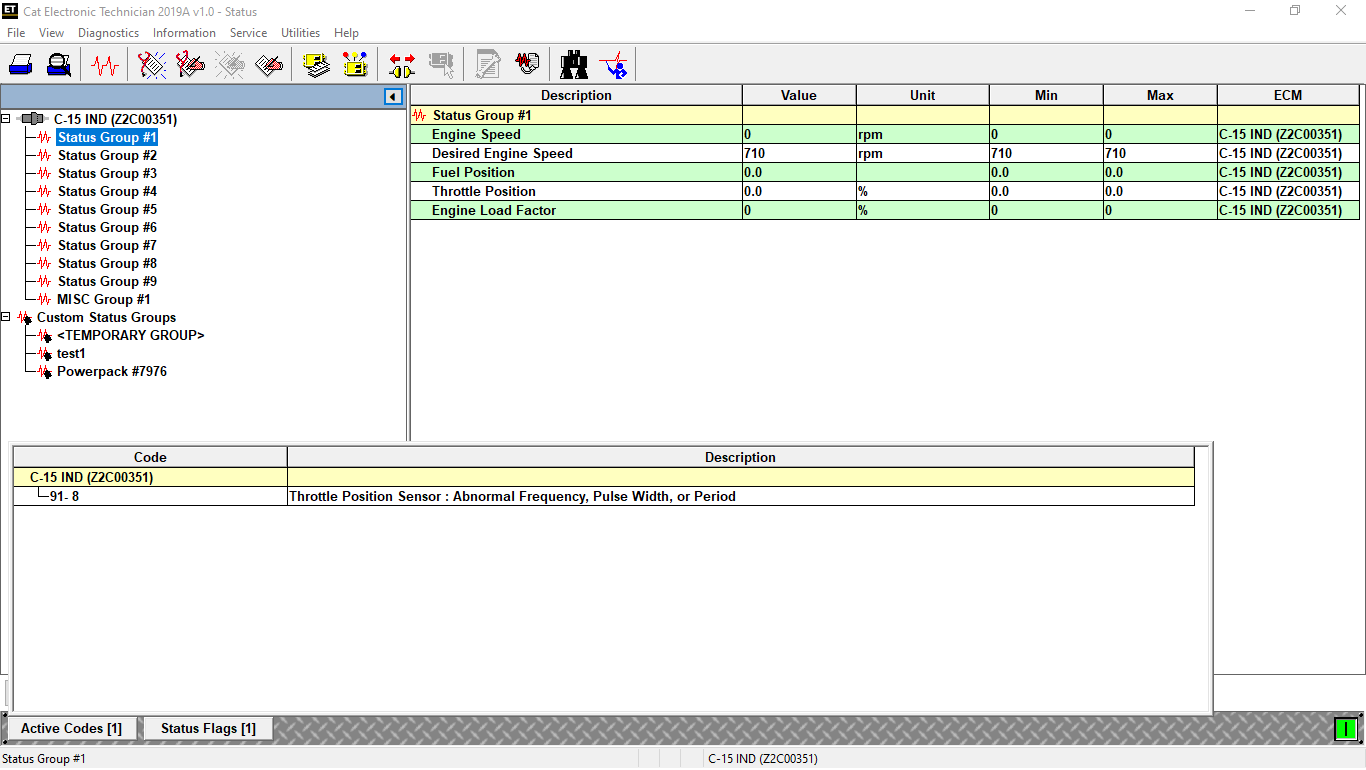This screenshot has height=770, width=1366.
Task: Select the C-15 IND (Z2C00351) tree root
Action: point(115,119)
